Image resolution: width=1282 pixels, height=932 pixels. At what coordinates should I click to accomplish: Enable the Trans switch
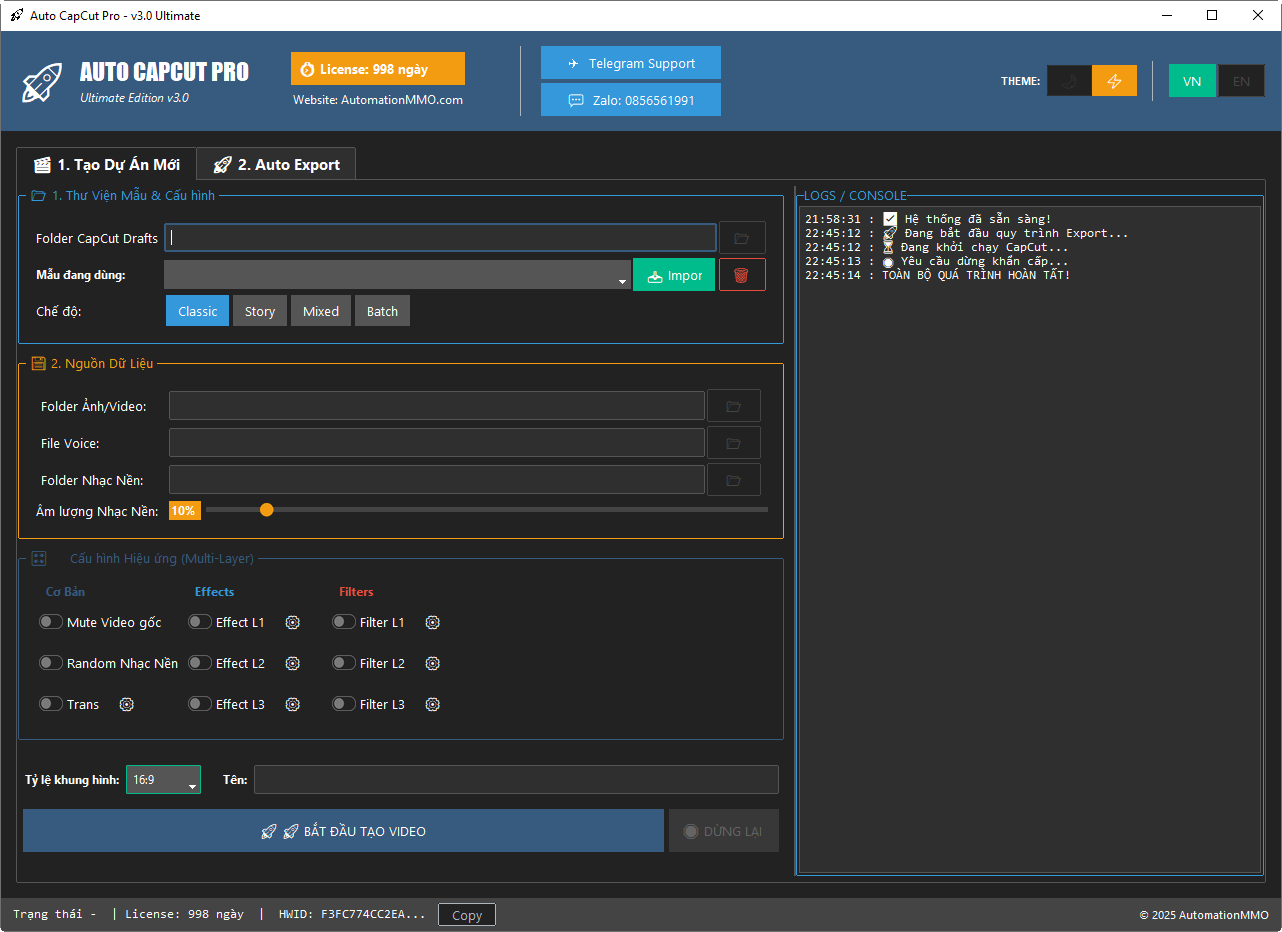click(51, 704)
